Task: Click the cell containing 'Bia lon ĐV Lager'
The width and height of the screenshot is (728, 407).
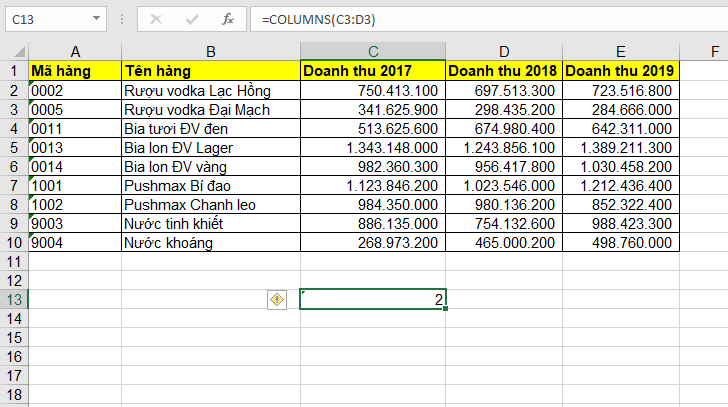Action: tap(210, 148)
